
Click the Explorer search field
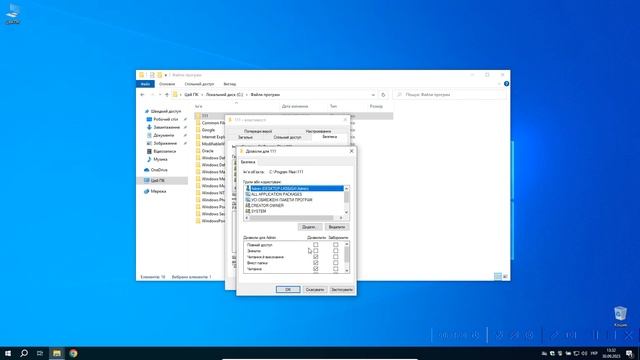[449, 95]
